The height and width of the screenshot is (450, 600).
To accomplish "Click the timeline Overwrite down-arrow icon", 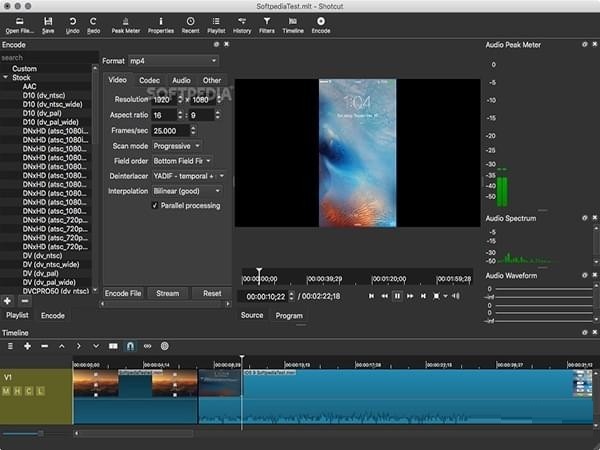I will point(96,346).
